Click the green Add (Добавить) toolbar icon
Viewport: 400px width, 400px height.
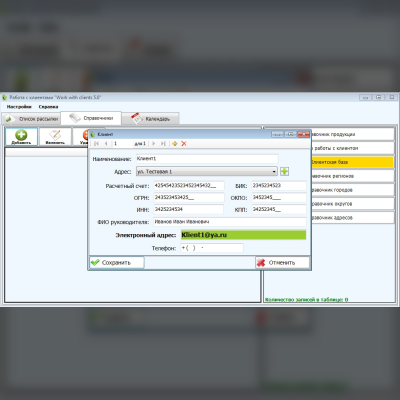pos(21,135)
